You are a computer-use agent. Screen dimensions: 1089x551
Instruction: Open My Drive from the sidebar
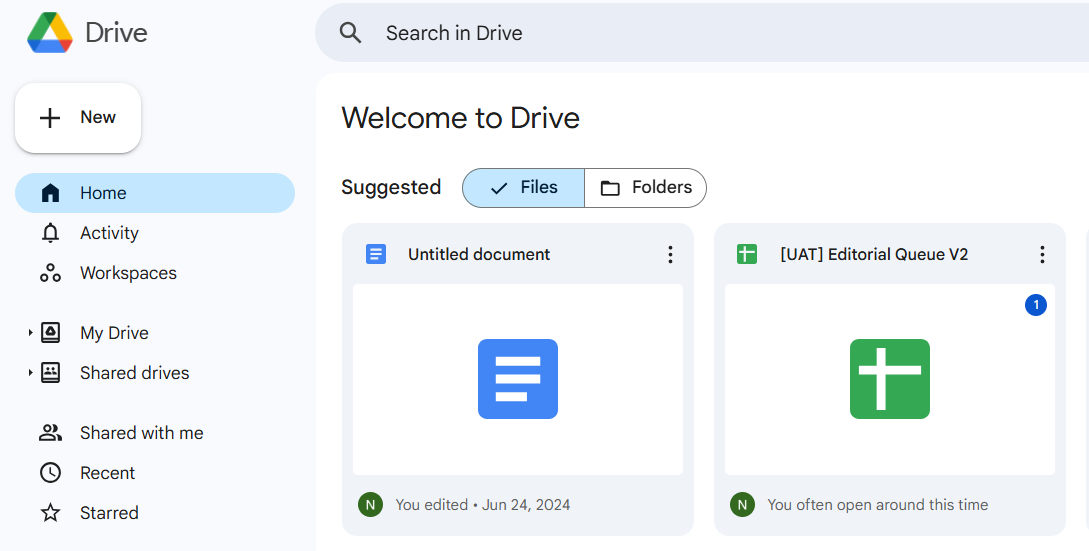click(x=114, y=333)
